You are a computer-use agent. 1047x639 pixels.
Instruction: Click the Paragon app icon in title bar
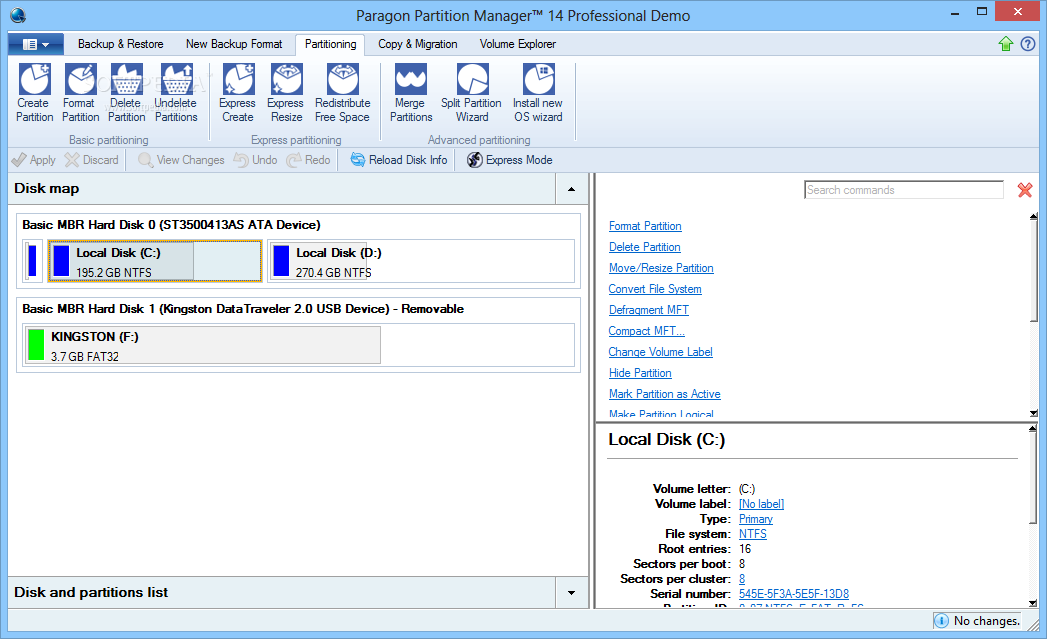point(18,15)
